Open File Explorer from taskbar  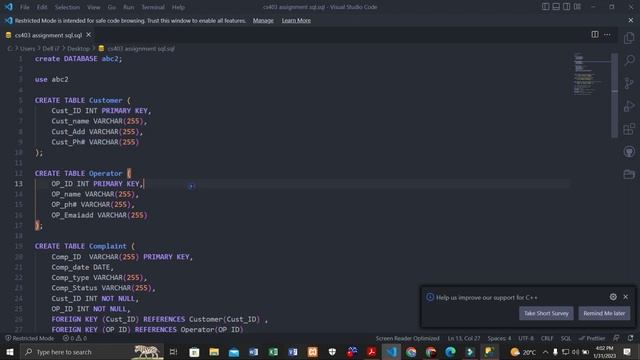(214, 352)
